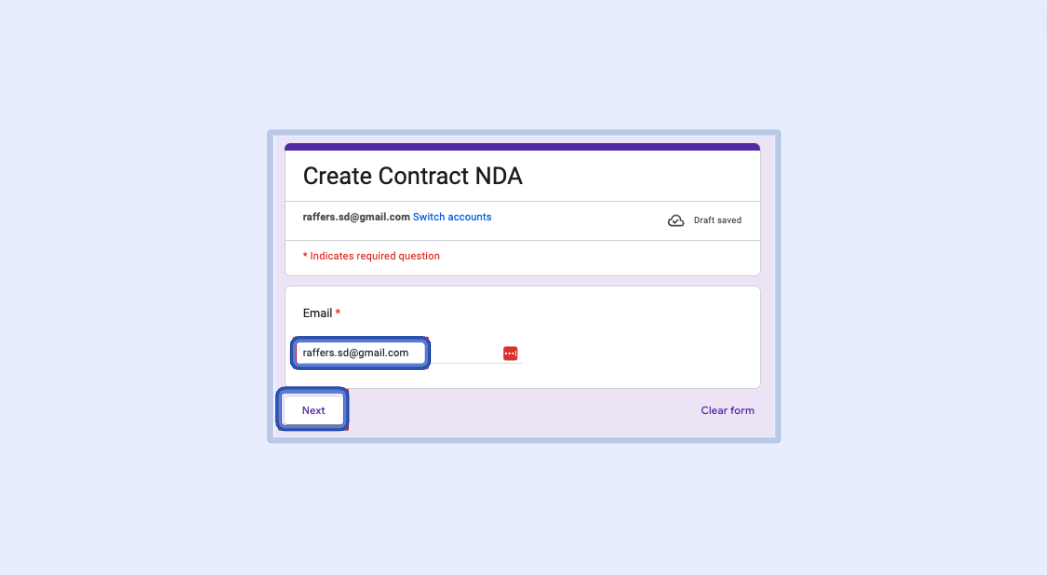This screenshot has width=1047, height=575.
Task: Click the Create Contract NDA title
Action: pyautogui.click(x=412, y=177)
